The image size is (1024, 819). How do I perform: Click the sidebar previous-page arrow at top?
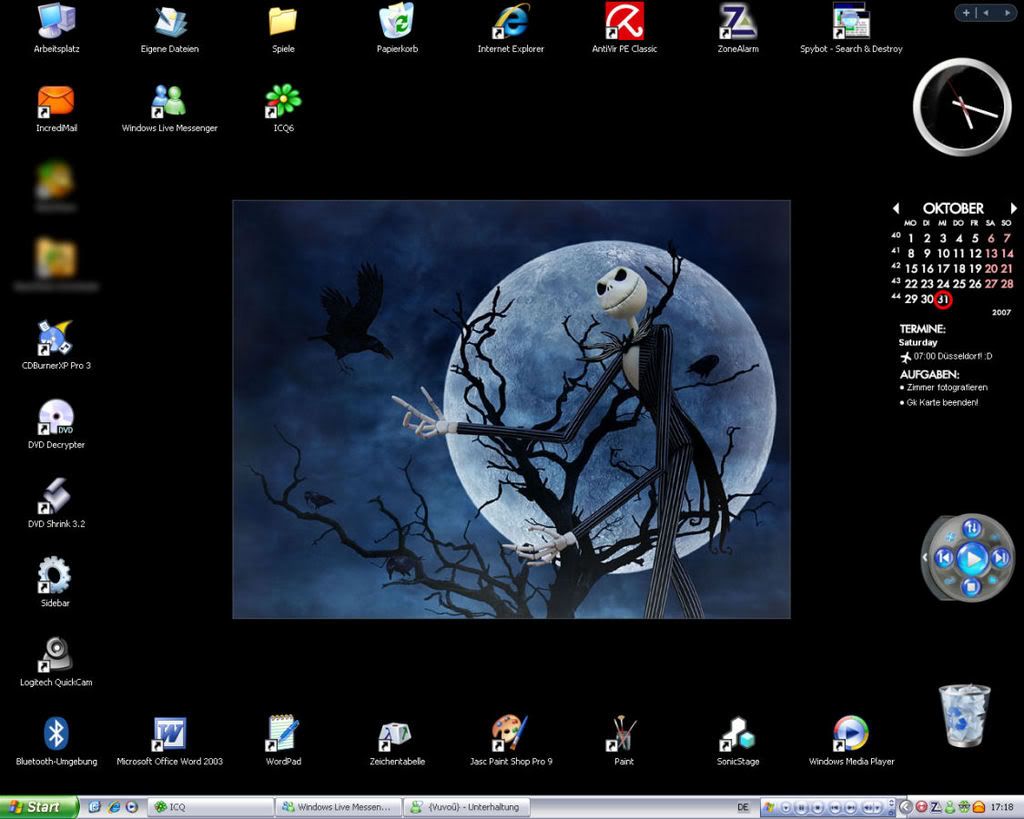click(x=986, y=12)
